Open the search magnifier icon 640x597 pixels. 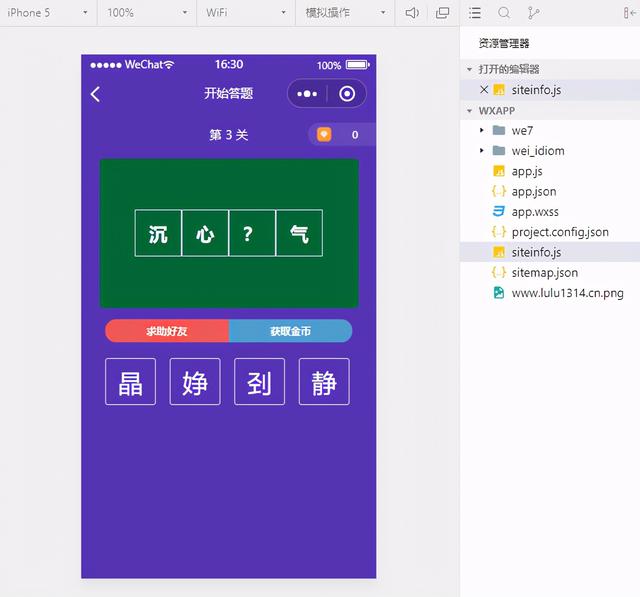(x=504, y=13)
